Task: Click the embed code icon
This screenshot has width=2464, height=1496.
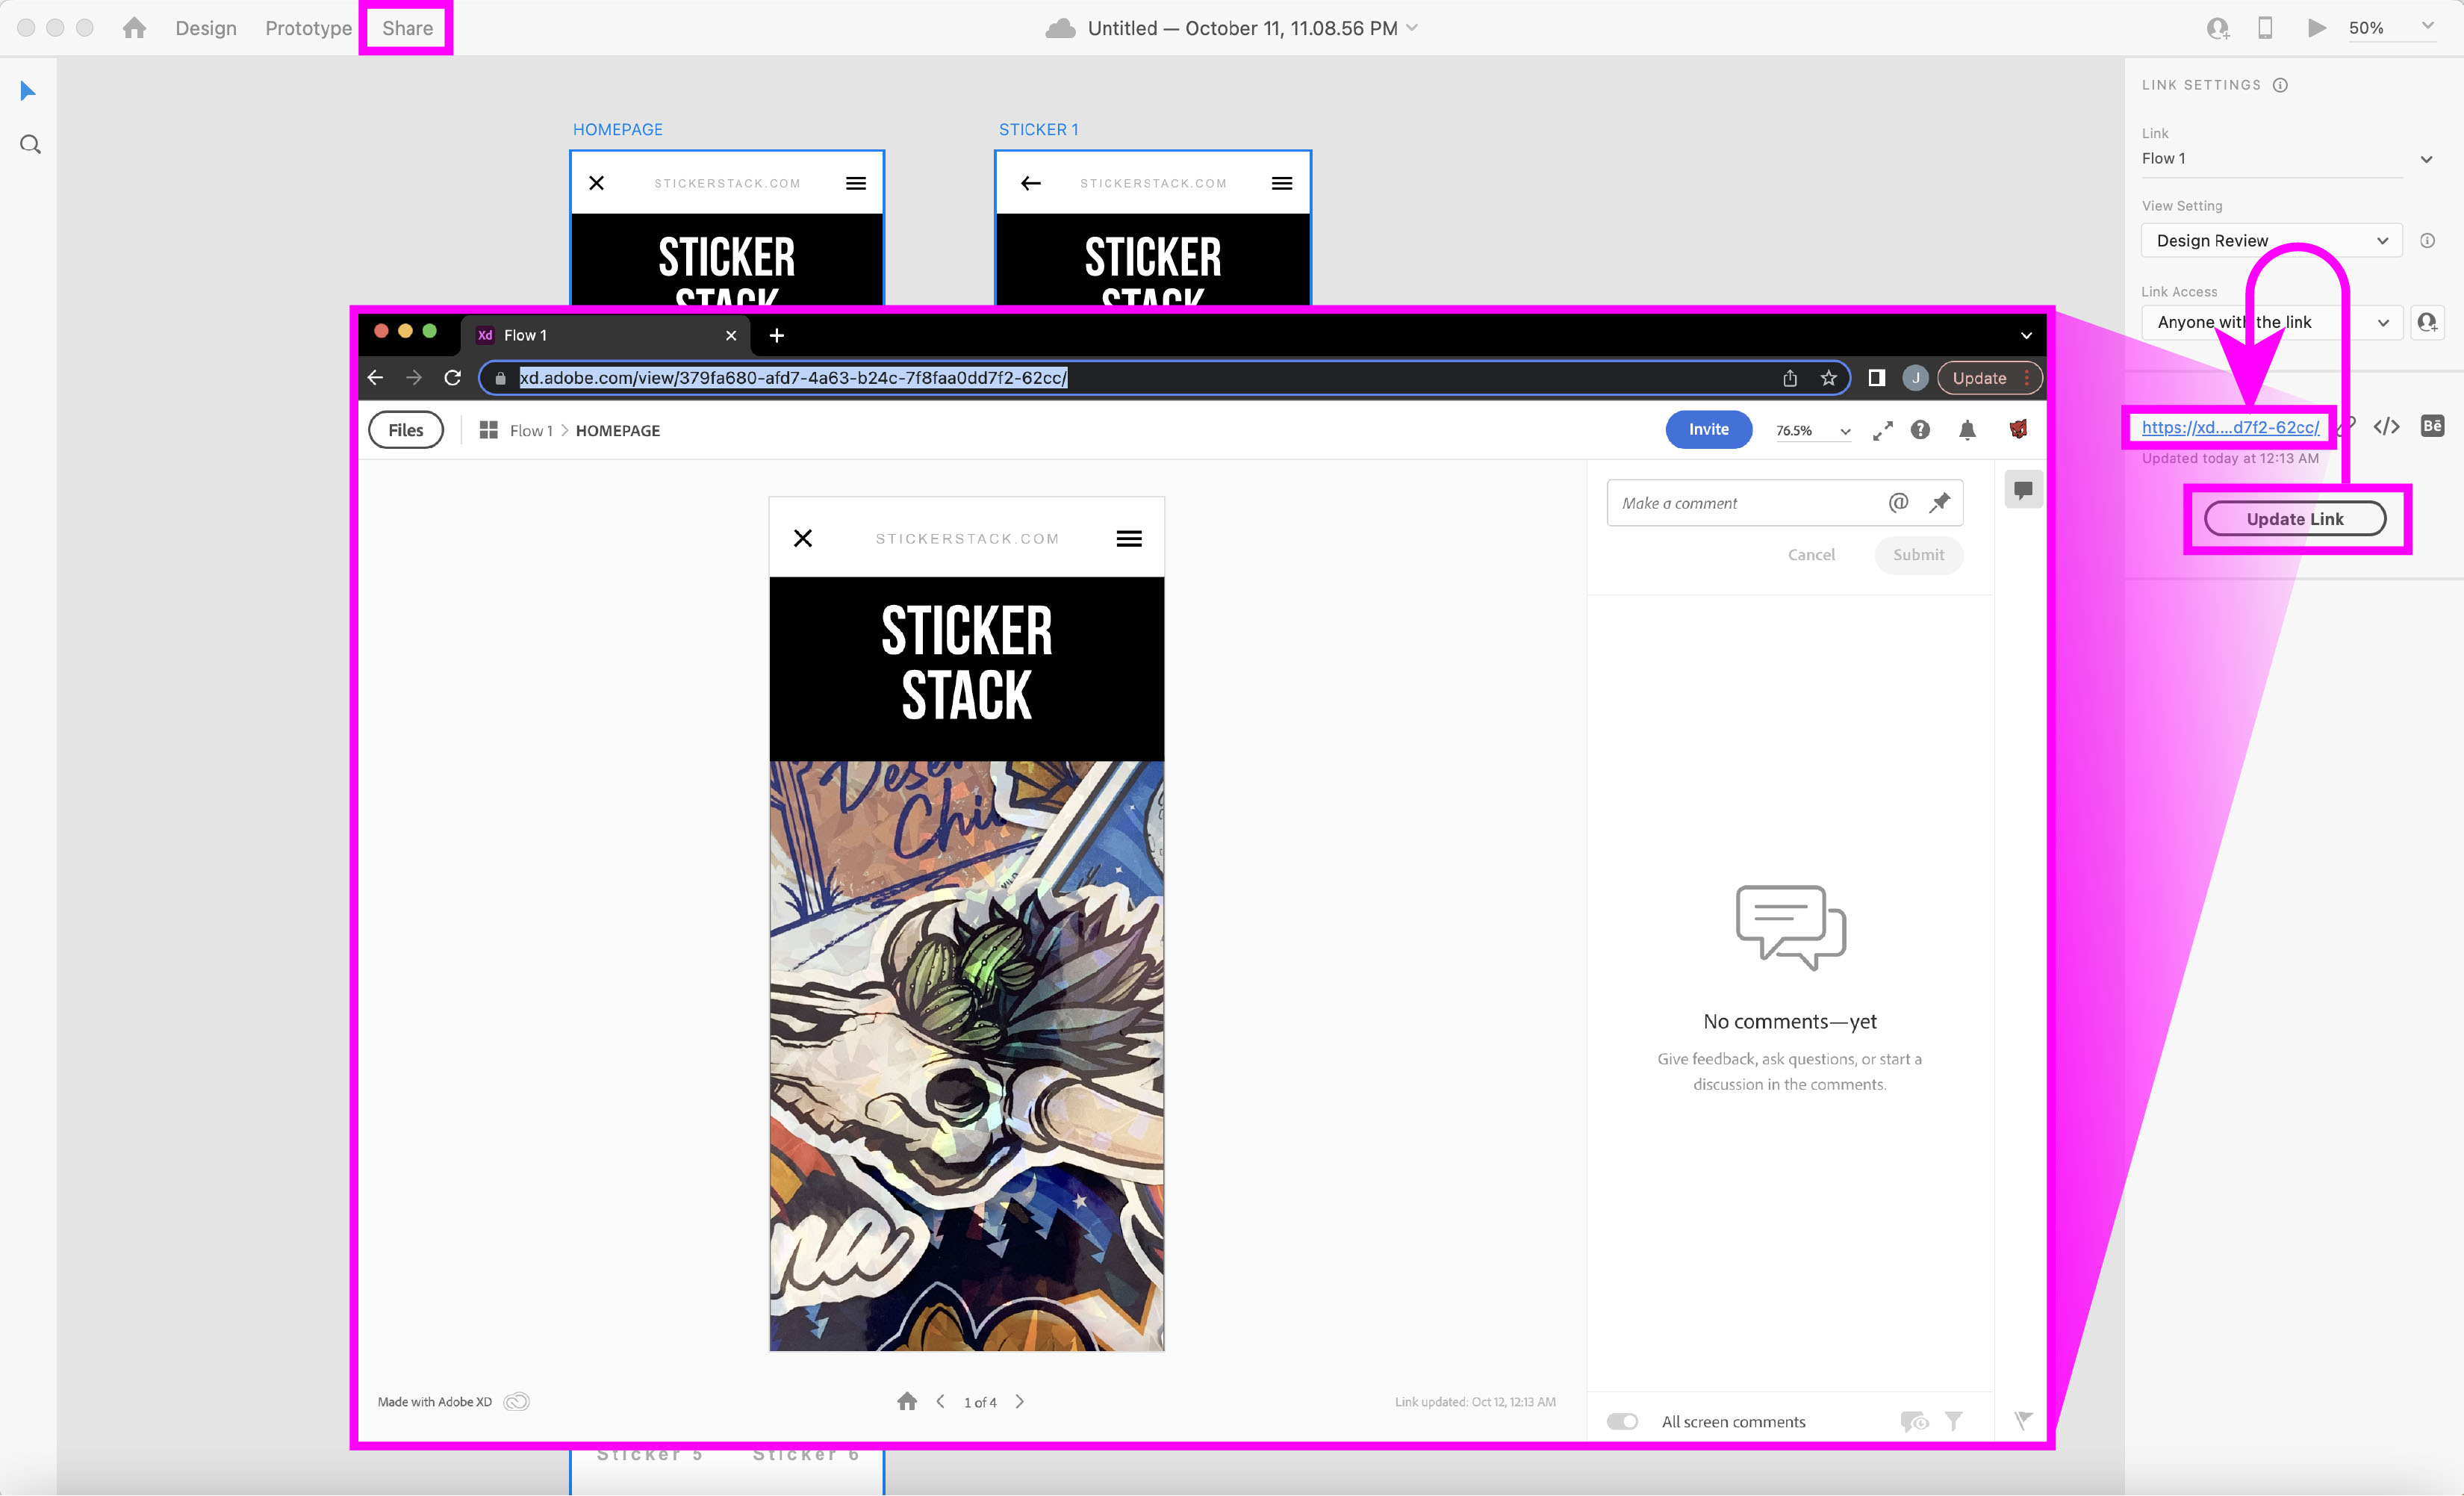Action: [x=2386, y=427]
